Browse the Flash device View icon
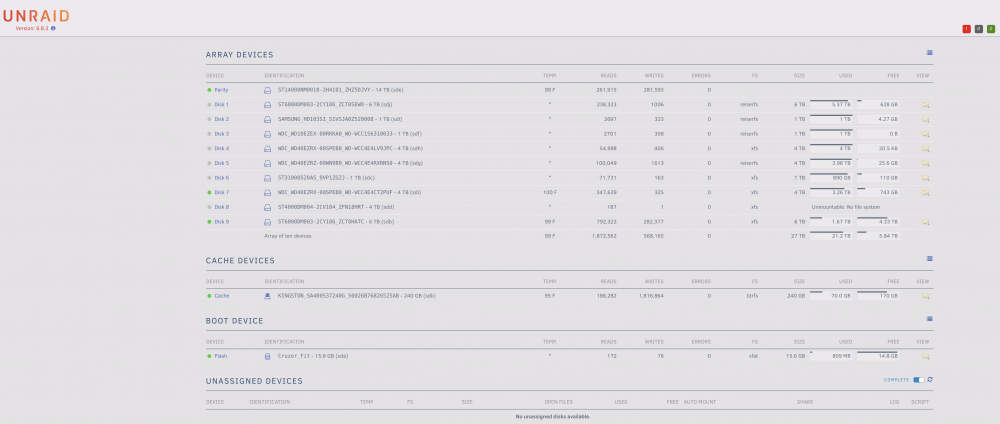The height and width of the screenshot is (424, 1000). pos(925,356)
